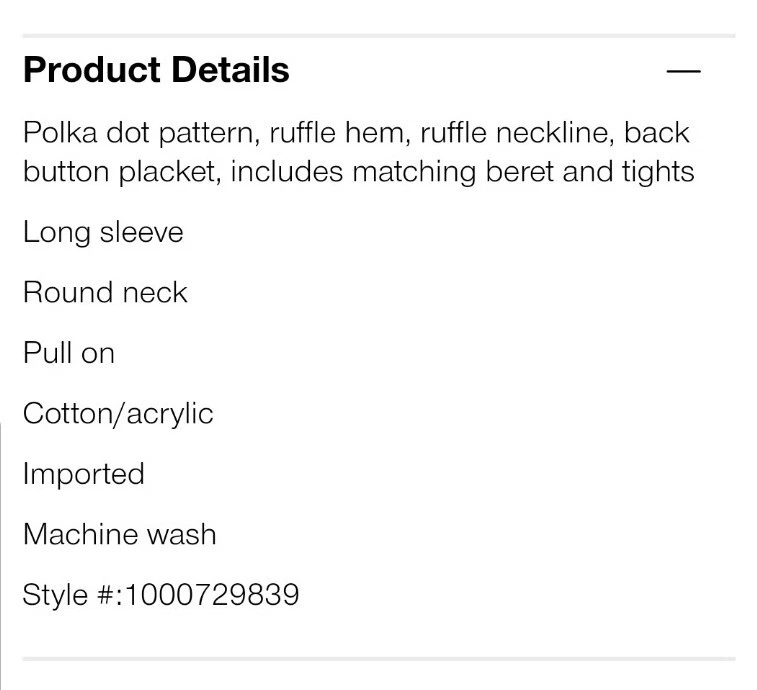The height and width of the screenshot is (690, 757).
Task: Select the Long sleeve detail line
Action: point(103,232)
